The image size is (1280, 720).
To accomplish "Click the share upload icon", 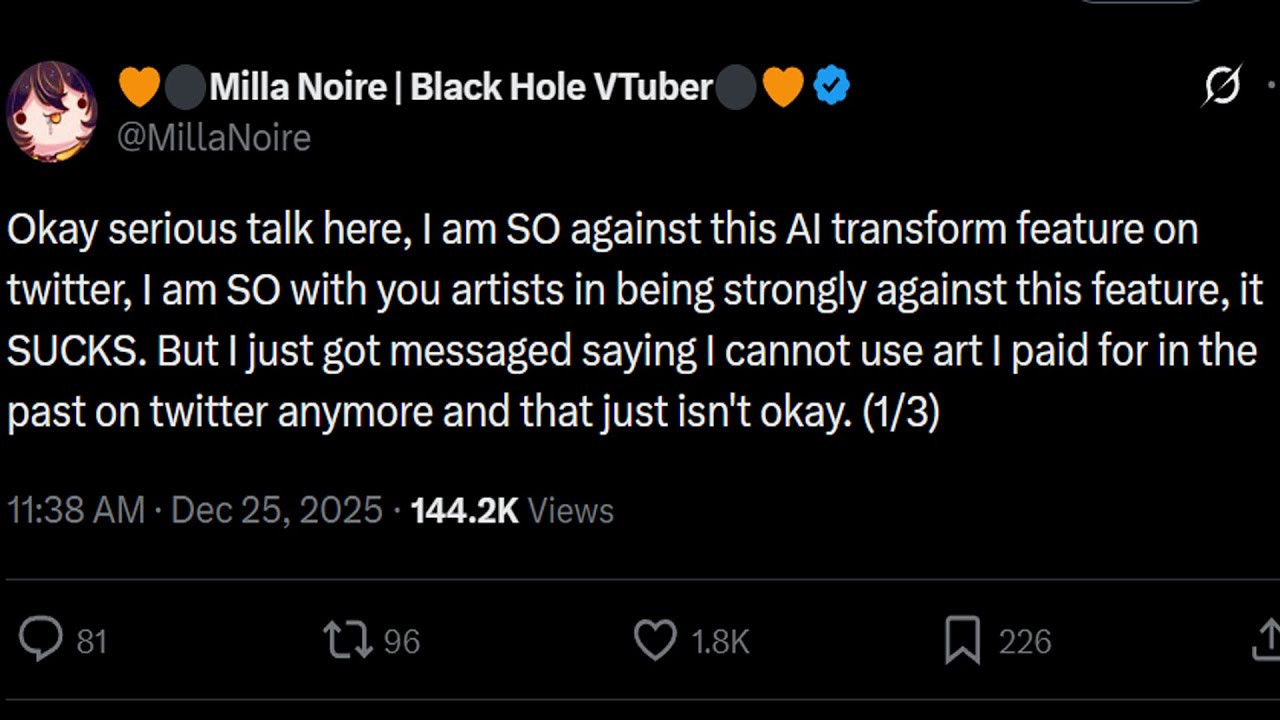I will tap(1267, 641).
